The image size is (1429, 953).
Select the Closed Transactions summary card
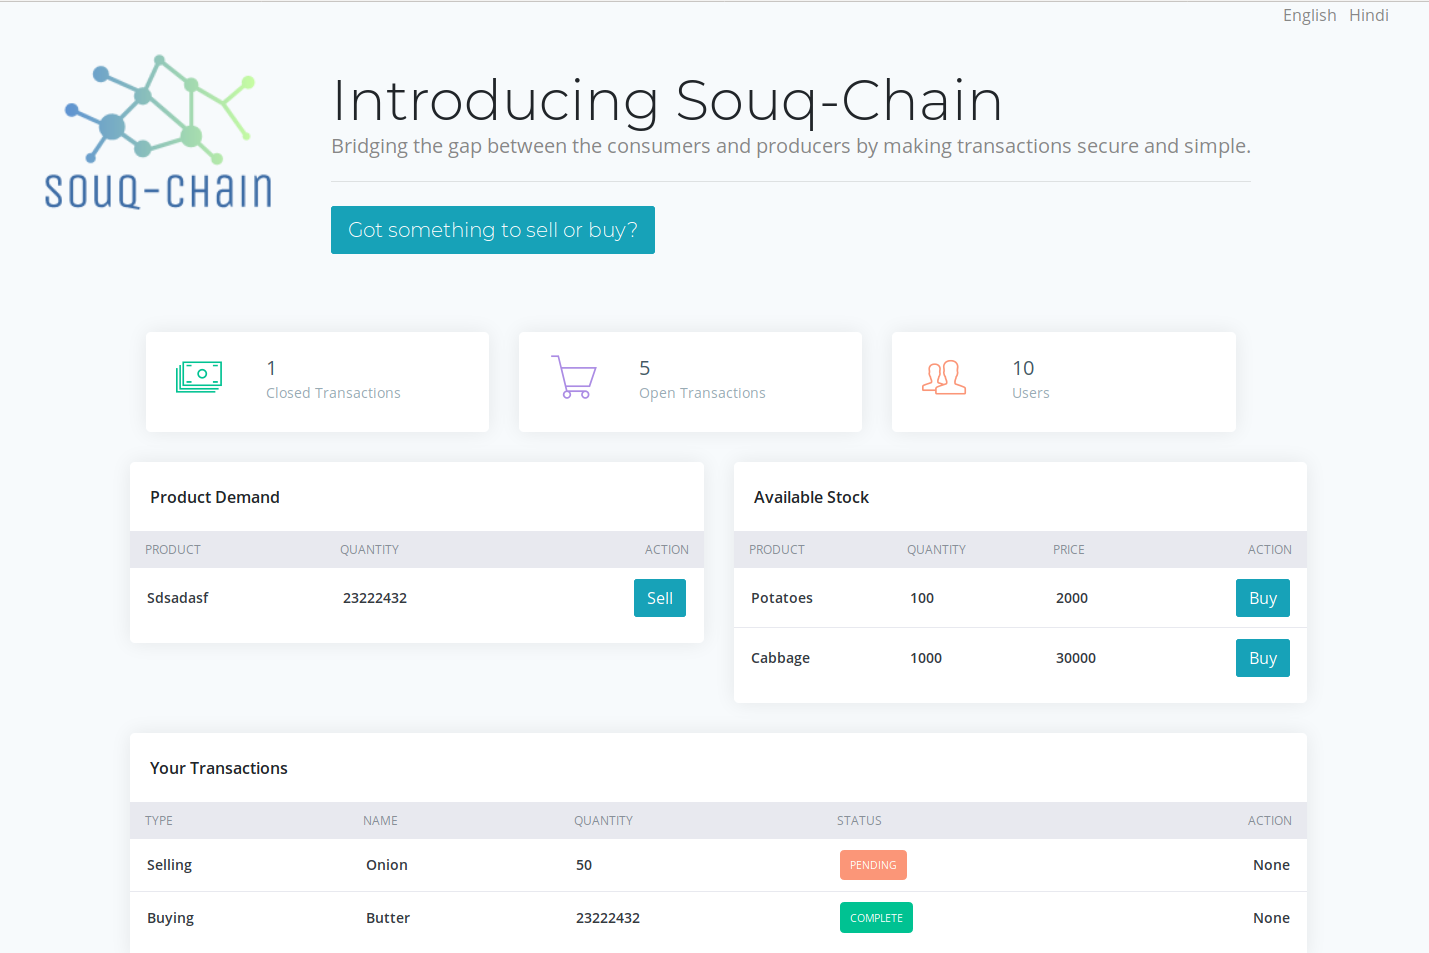click(x=317, y=382)
